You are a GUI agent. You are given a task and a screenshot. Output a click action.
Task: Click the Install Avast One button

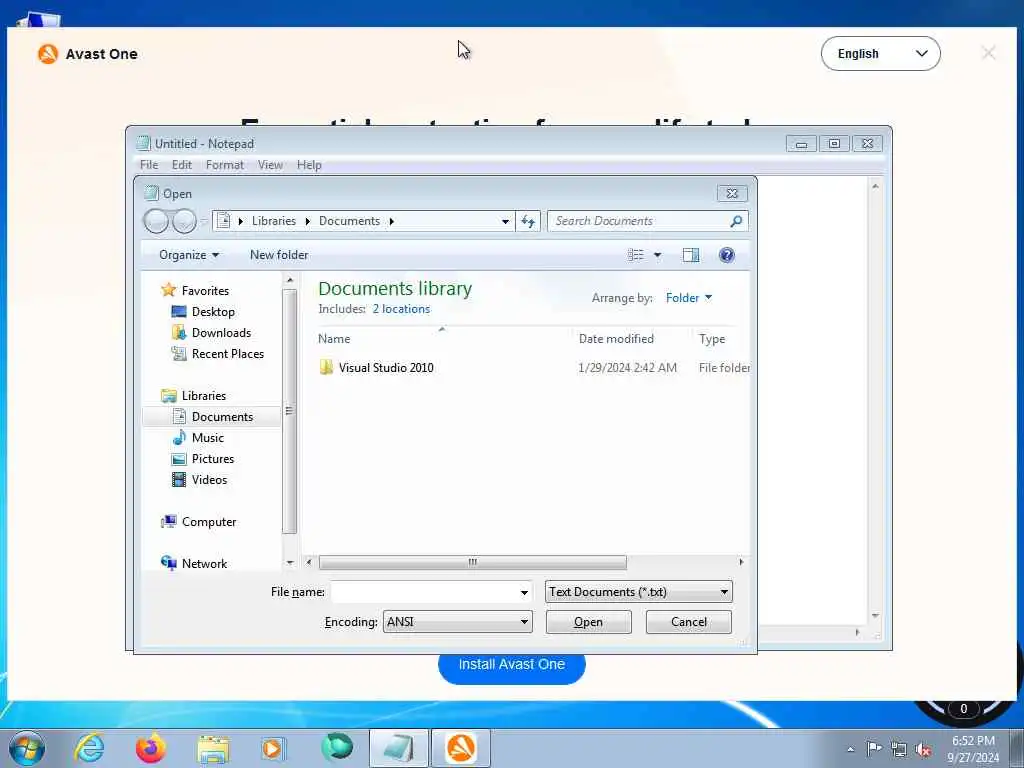[x=511, y=665]
